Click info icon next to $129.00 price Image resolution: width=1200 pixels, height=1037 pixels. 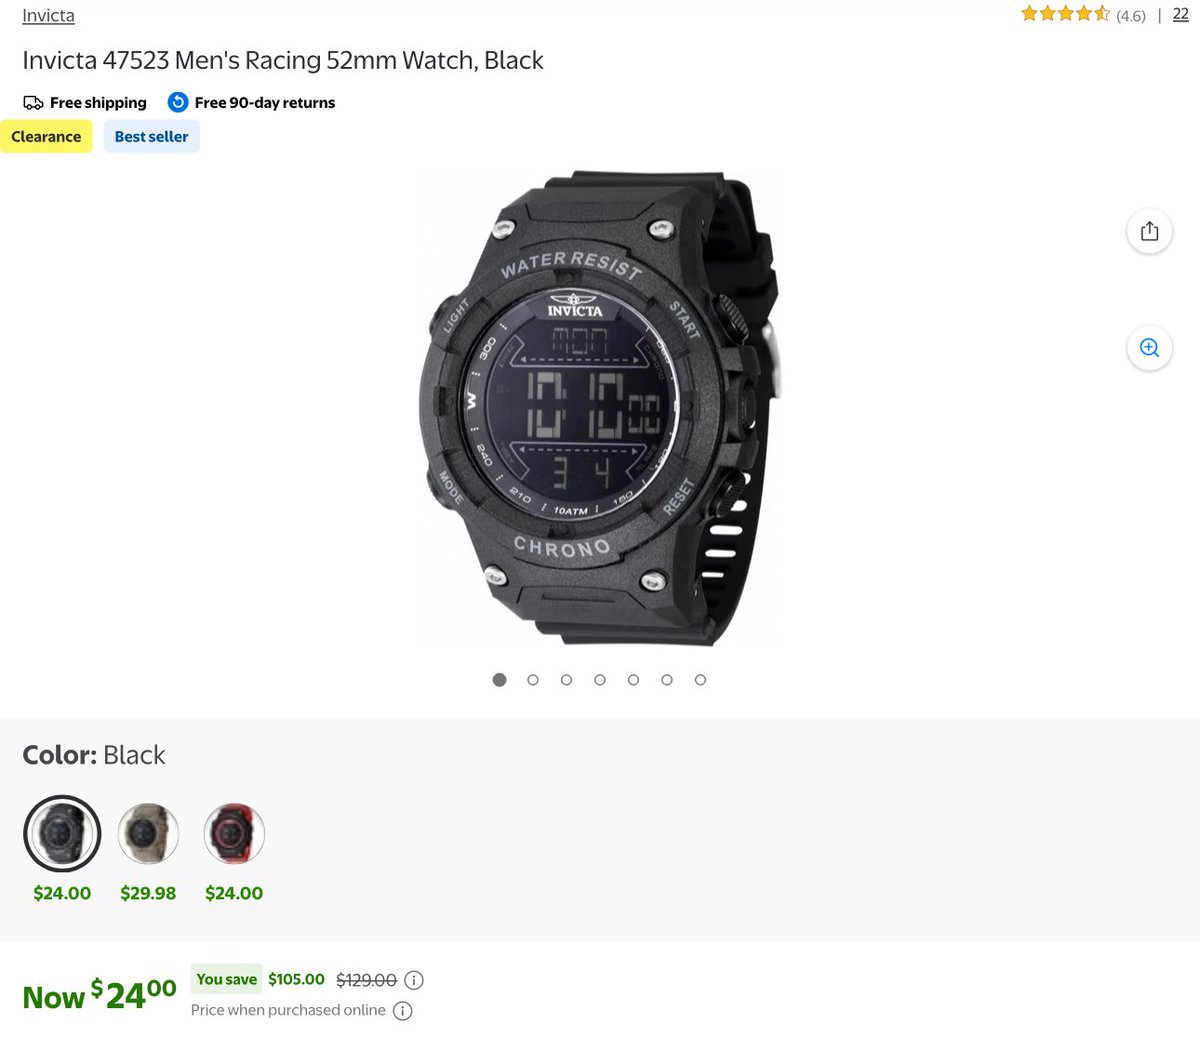(414, 980)
